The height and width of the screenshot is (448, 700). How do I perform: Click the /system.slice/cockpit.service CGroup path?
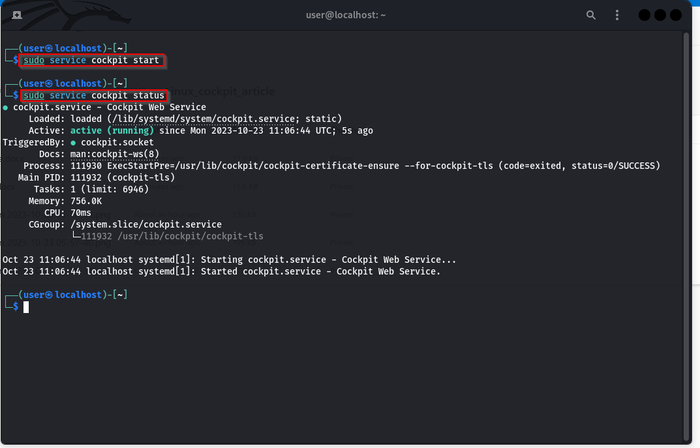point(145,222)
